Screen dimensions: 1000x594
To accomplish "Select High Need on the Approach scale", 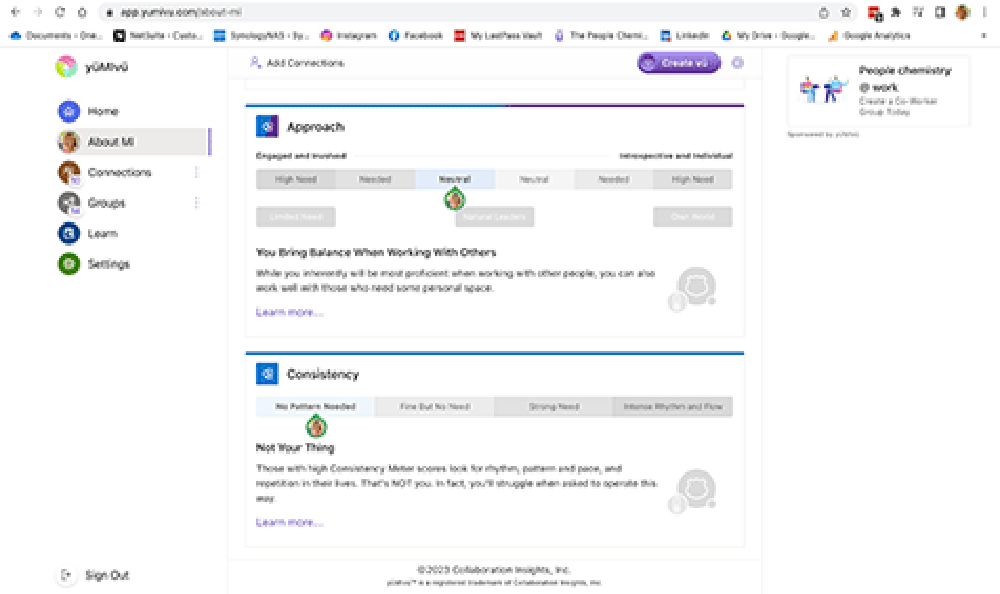I will (x=296, y=179).
